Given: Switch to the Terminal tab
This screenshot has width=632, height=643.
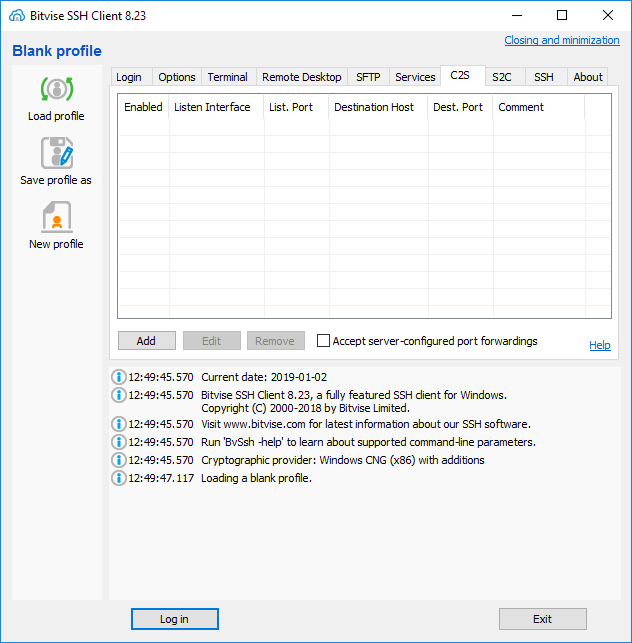Looking at the screenshot, I should pyautogui.click(x=228, y=77).
